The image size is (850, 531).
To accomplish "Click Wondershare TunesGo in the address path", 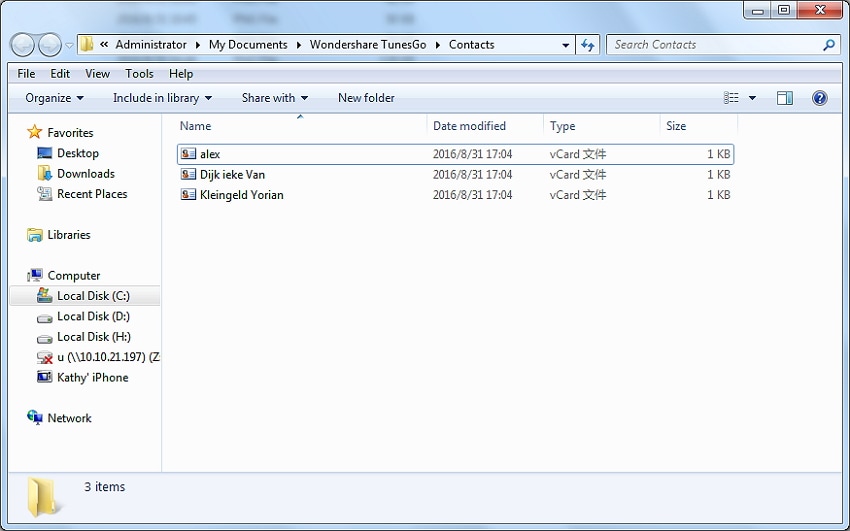I will click(368, 45).
